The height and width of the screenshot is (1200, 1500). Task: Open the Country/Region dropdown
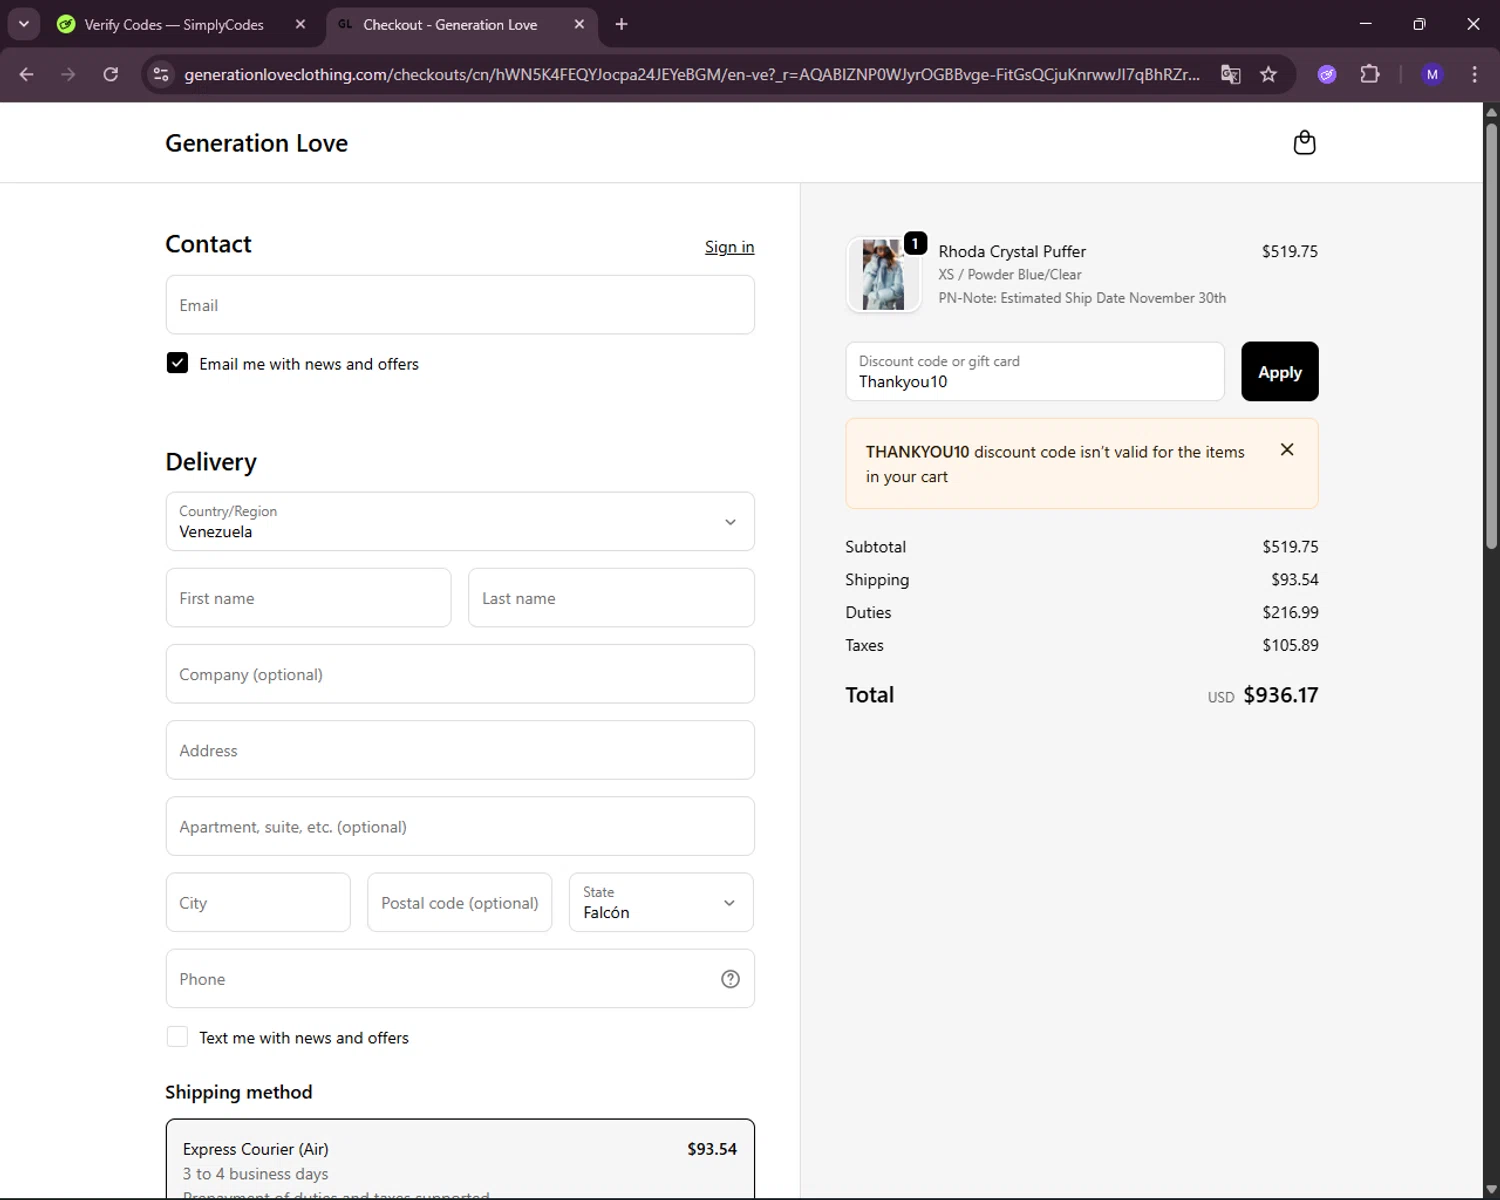460,521
